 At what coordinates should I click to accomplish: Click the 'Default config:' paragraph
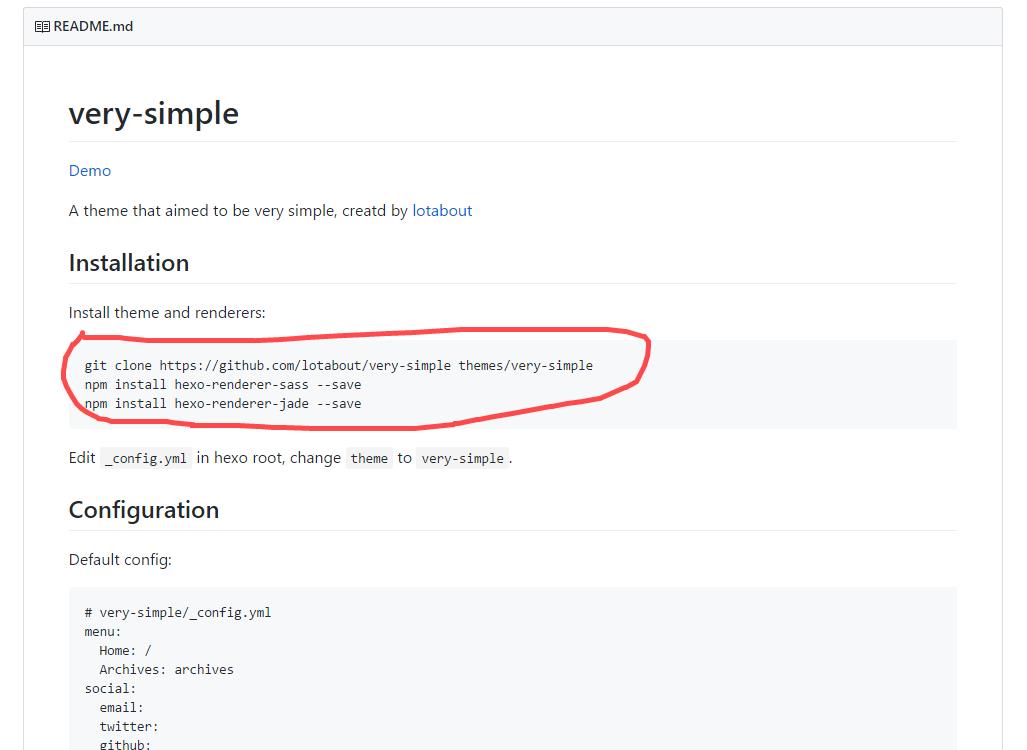click(x=120, y=560)
